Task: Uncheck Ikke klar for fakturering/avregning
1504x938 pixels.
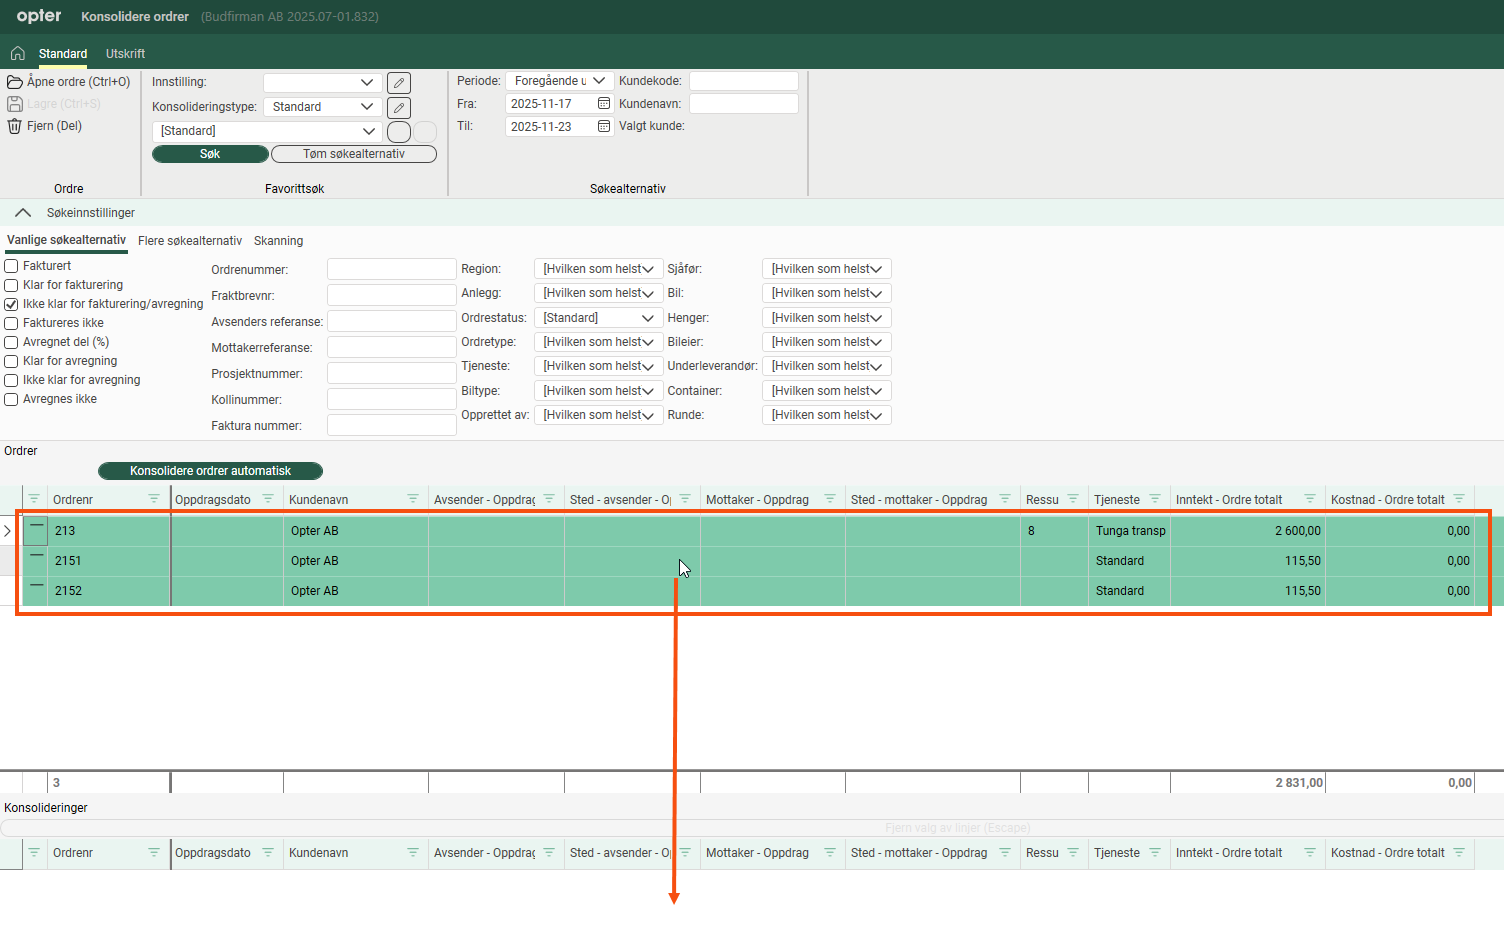Action: tap(12, 304)
